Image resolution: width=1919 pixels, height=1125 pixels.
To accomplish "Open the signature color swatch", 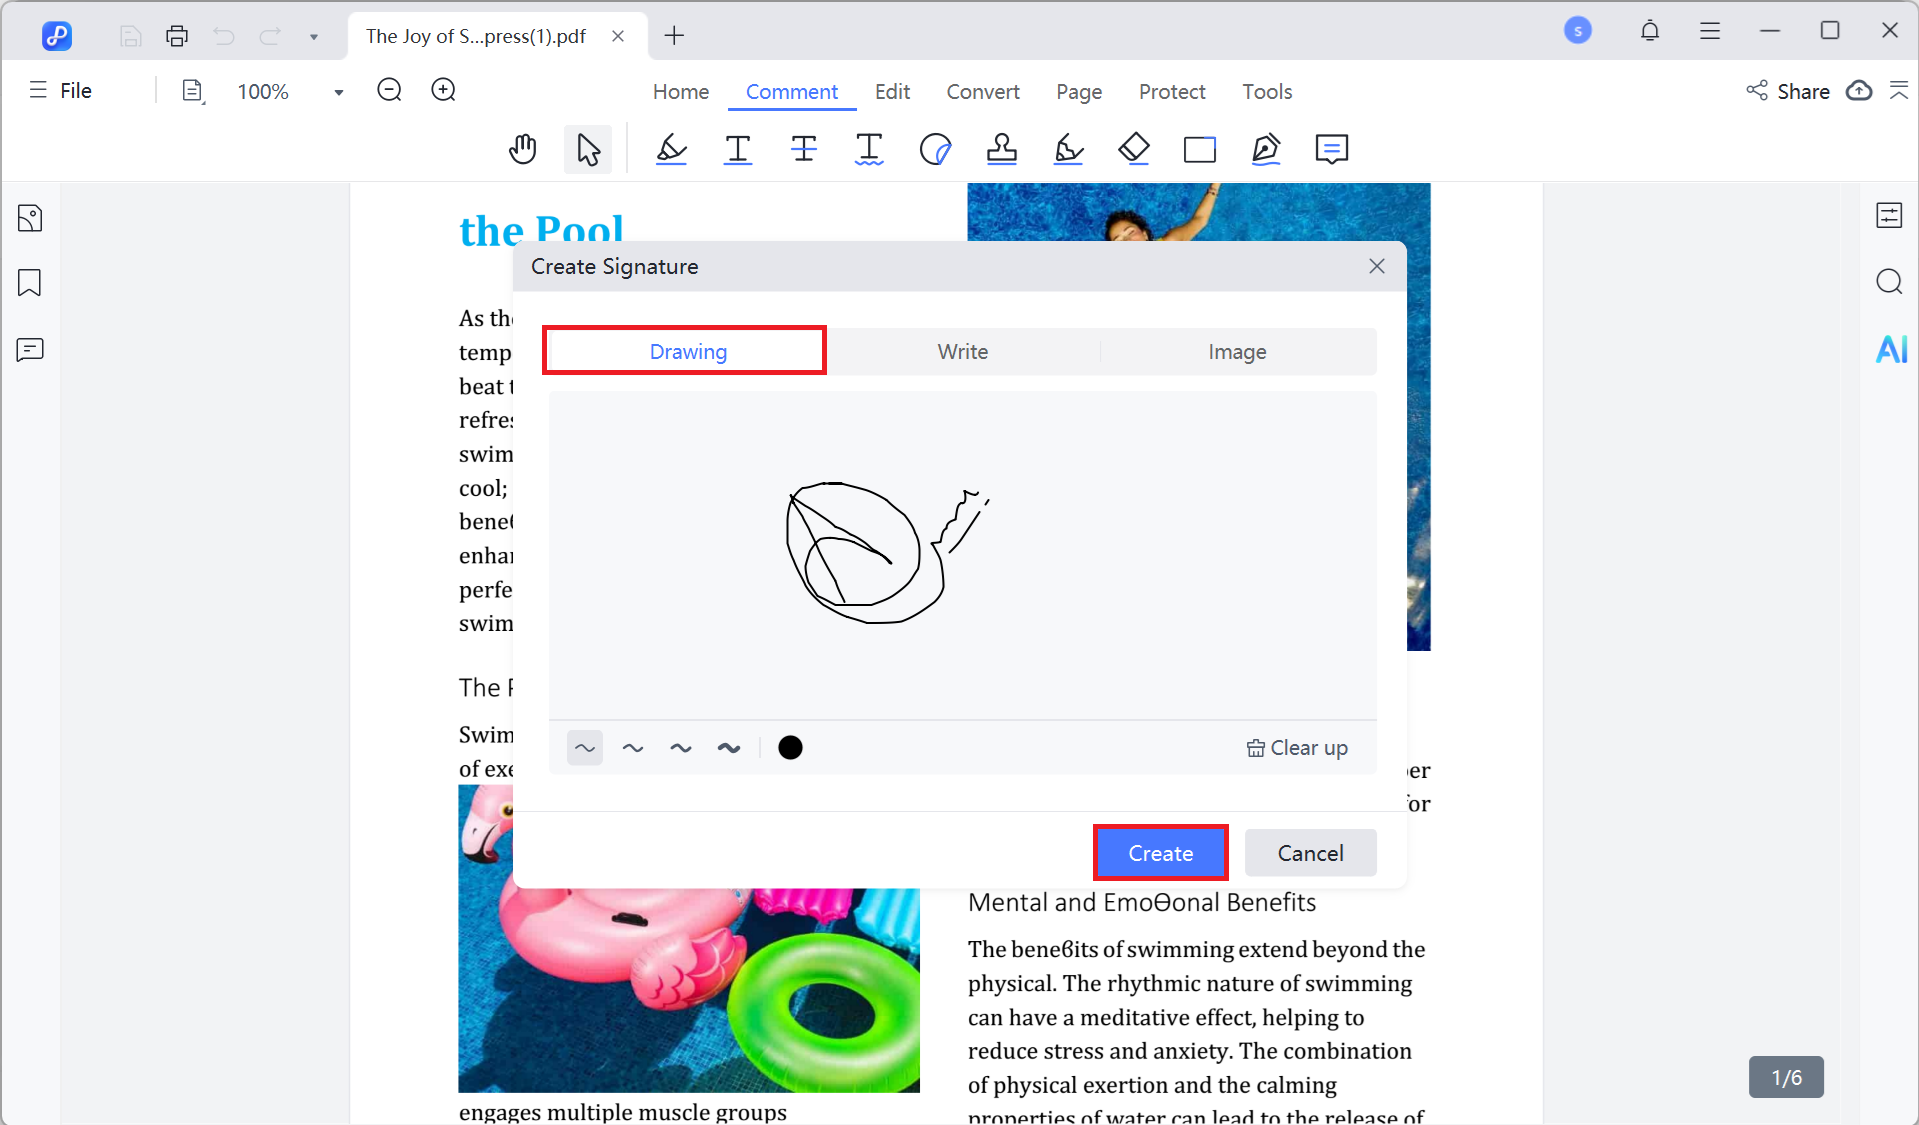I will (790, 747).
